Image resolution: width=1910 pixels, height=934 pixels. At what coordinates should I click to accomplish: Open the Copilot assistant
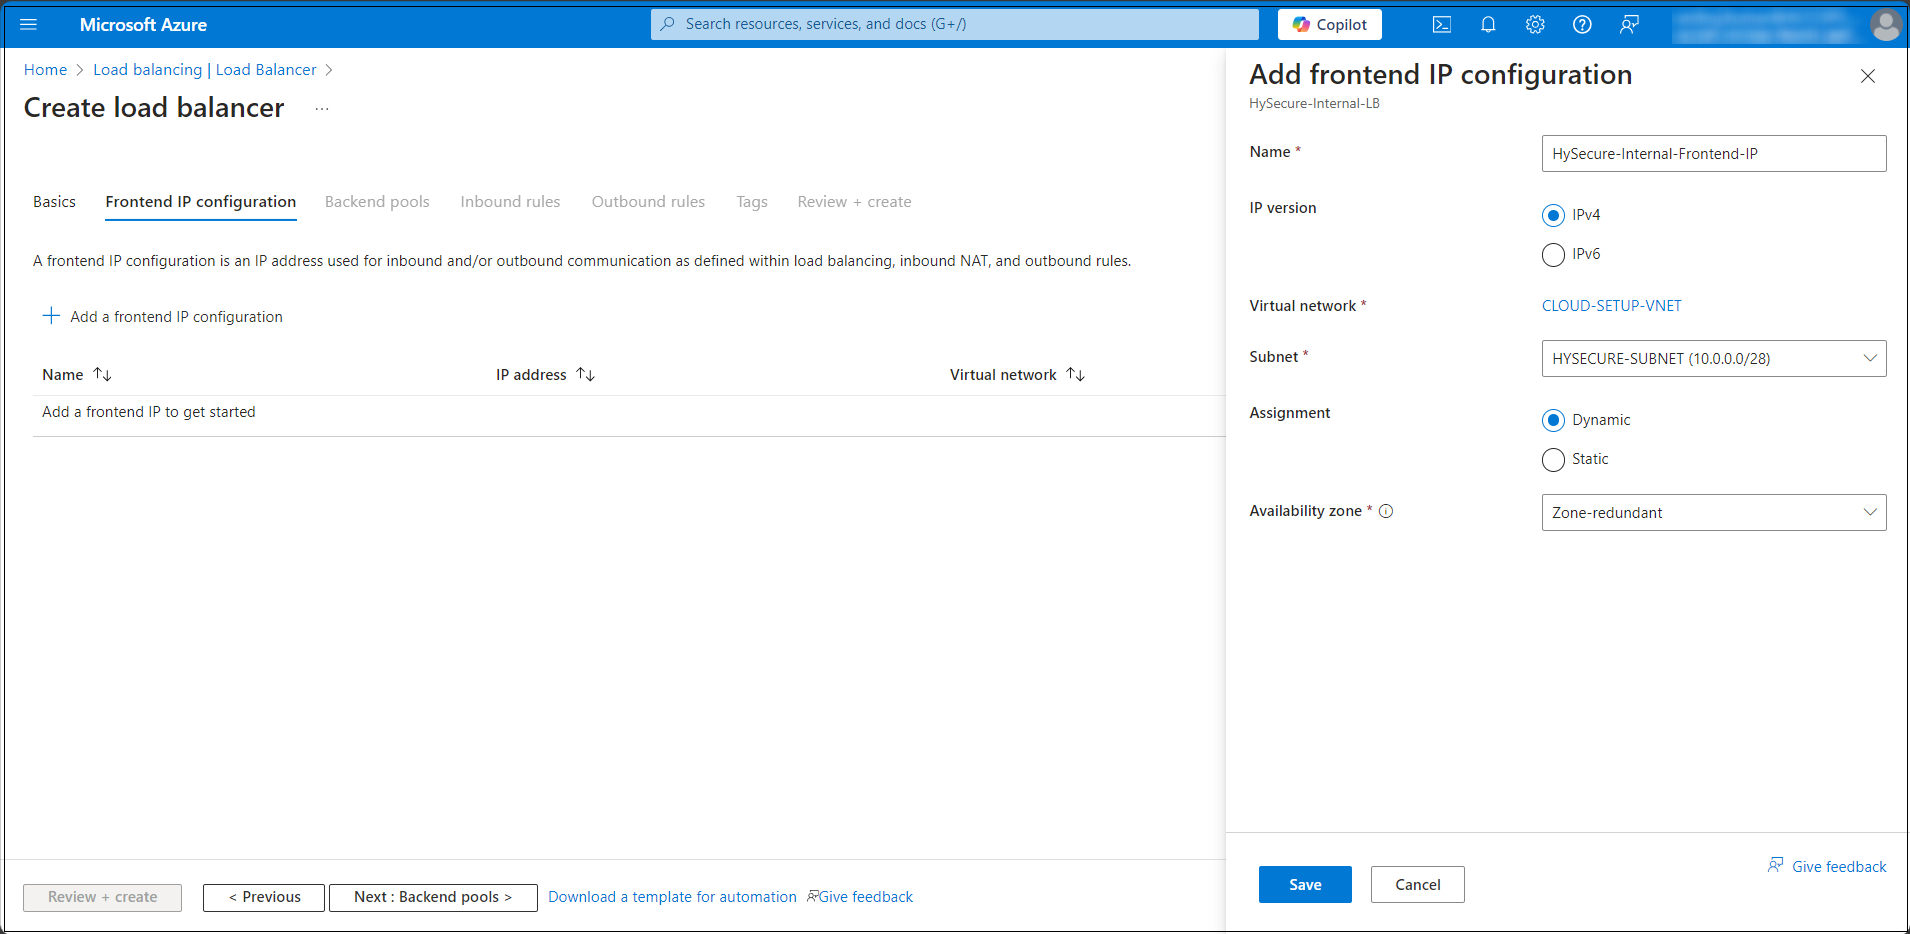[x=1329, y=25]
